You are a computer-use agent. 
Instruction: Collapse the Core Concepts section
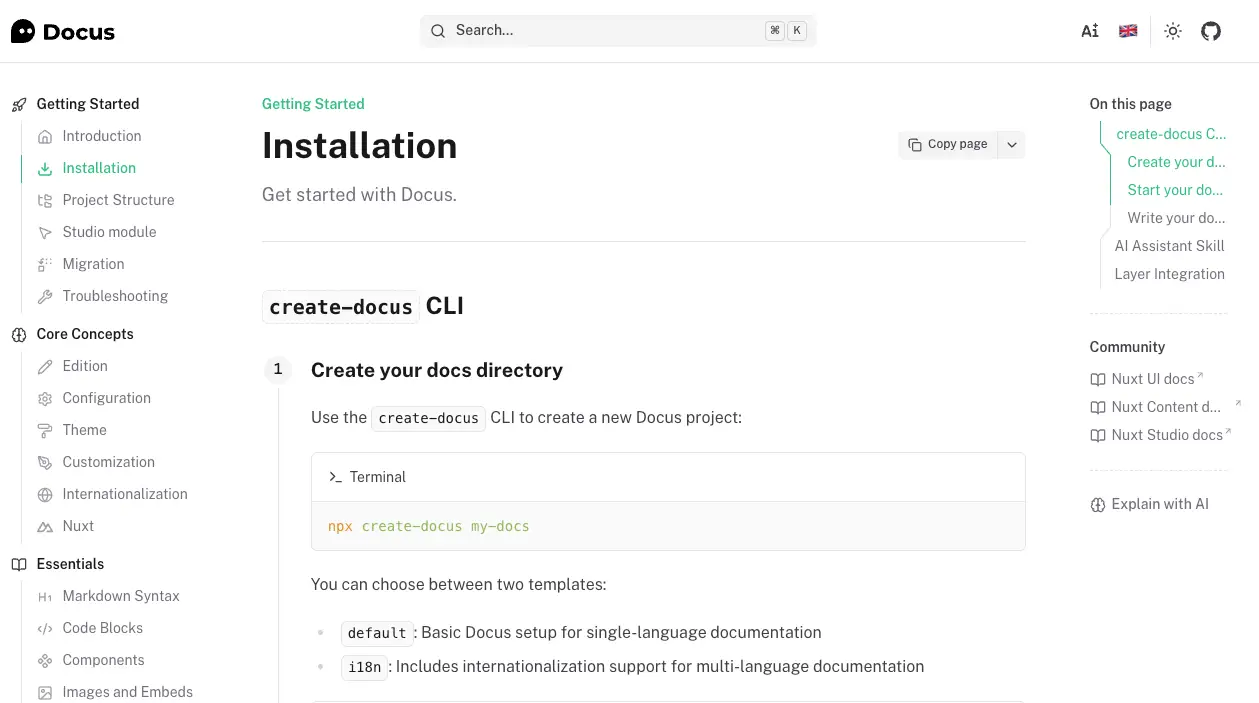click(x=85, y=334)
